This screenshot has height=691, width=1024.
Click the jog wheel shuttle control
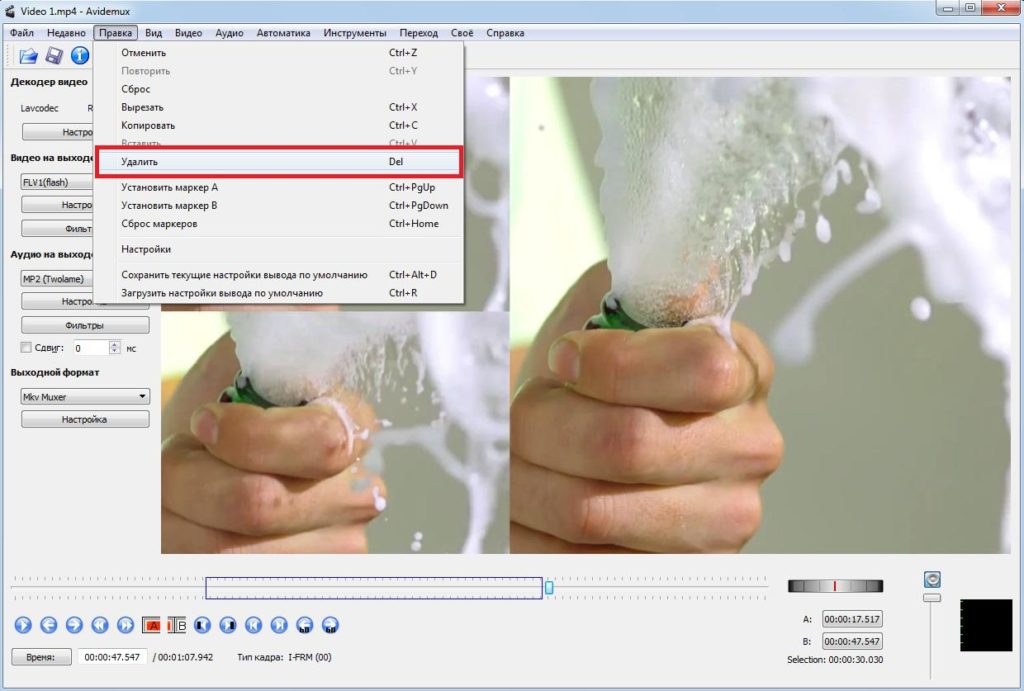click(x=835, y=586)
